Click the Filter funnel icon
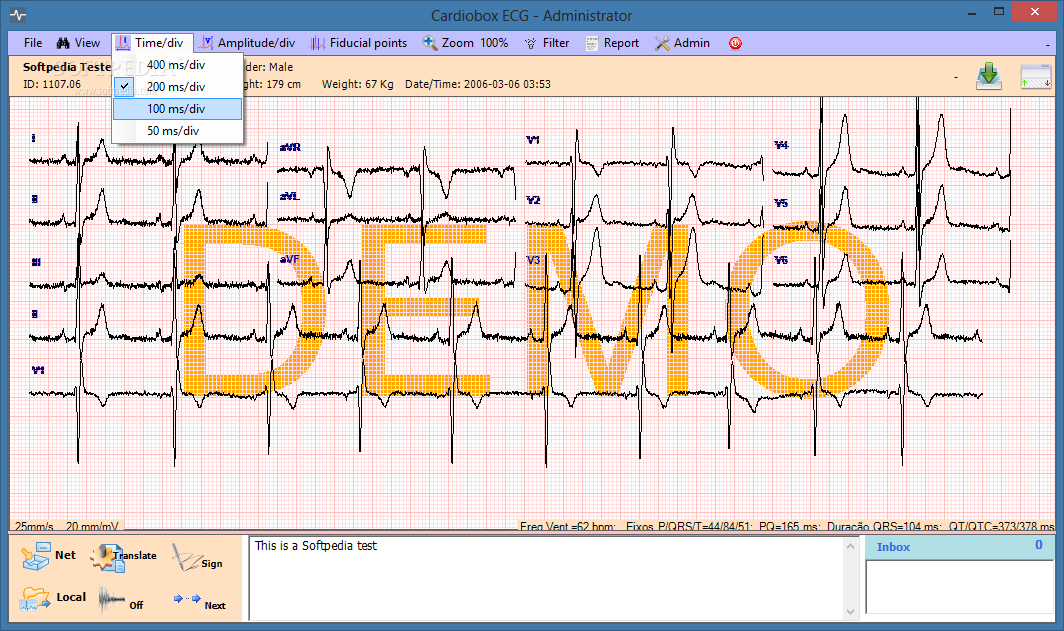This screenshot has width=1064, height=631. 530,43
